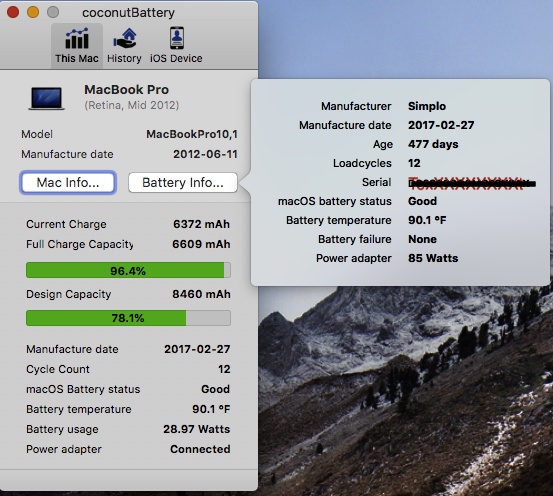
Task: Select the 6372 mAh current charge value
Action: coord(201,224)
